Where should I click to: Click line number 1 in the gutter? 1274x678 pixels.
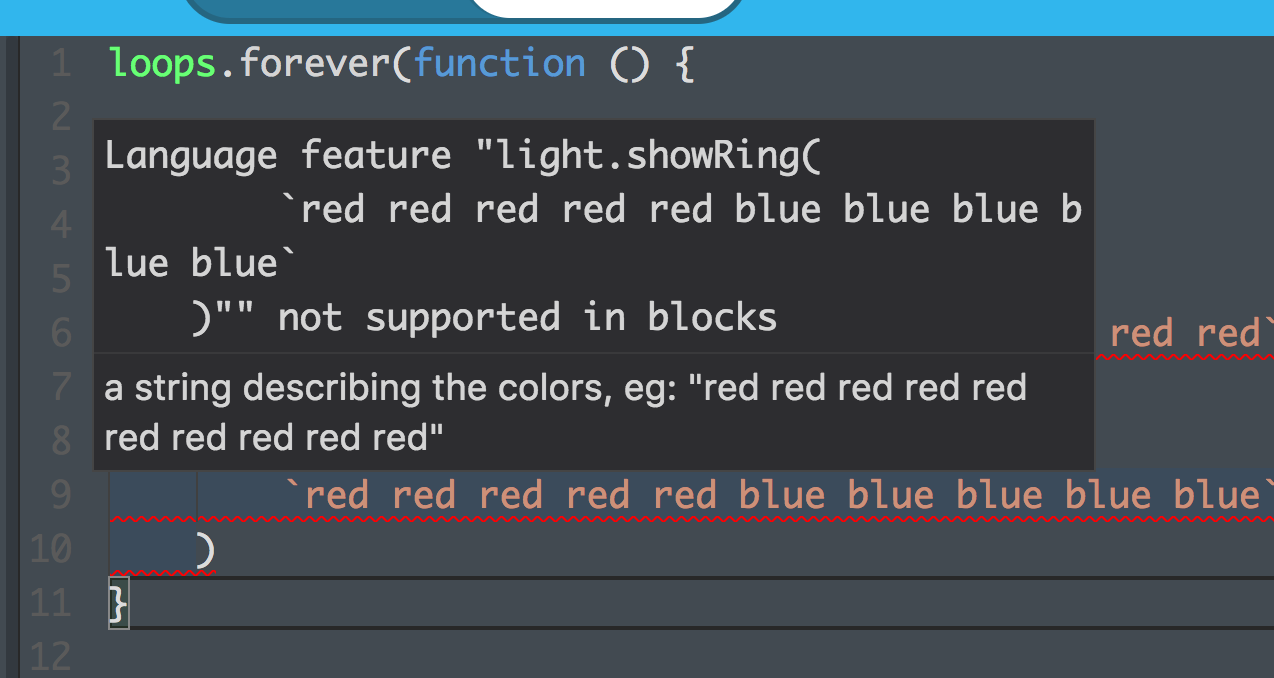click(60, 62)
